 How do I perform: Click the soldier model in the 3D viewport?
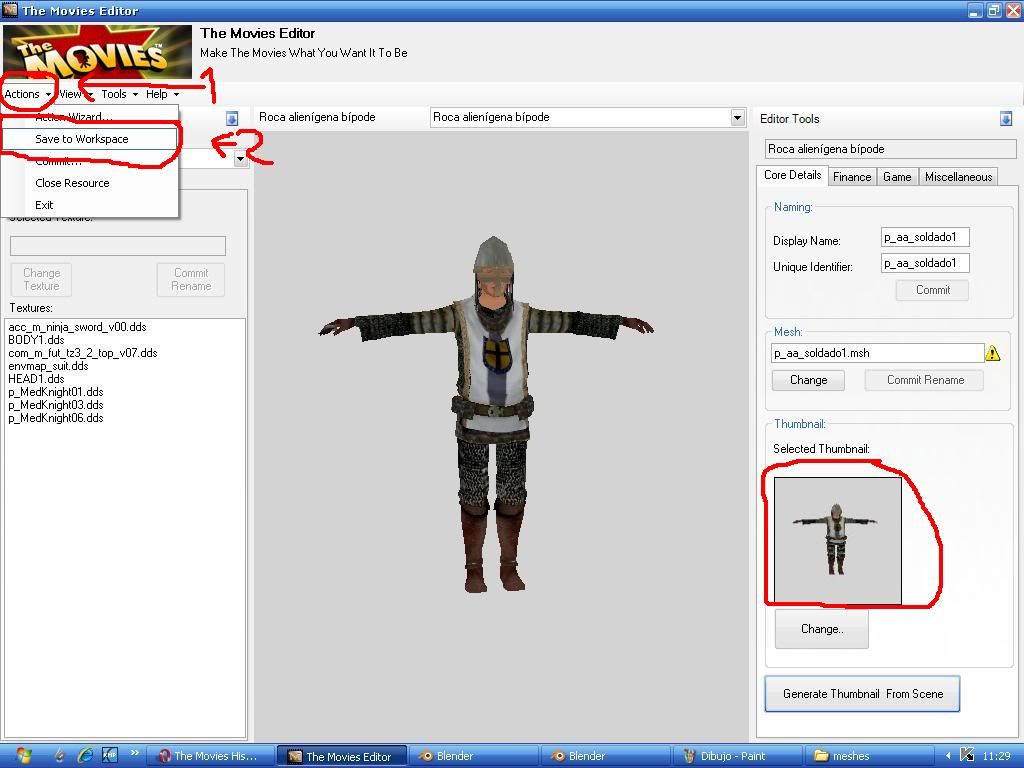click(494, 415)
